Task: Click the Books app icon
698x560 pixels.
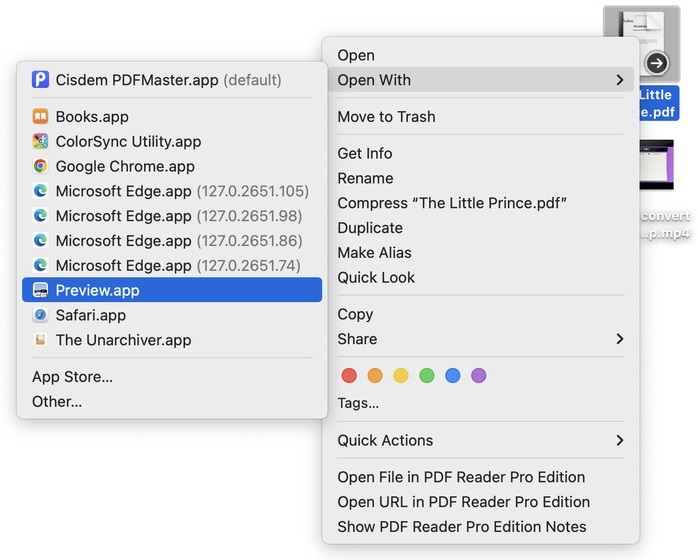Action: pyautogui.click(x=40, y=117)
